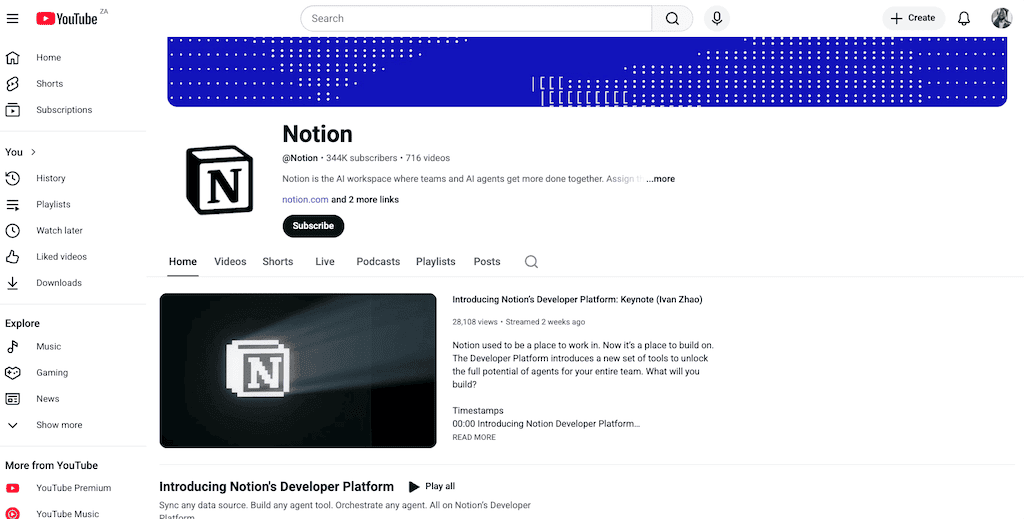
Task: Click the 'Explore' sidebar heading
Action: (x=22, y=324)
